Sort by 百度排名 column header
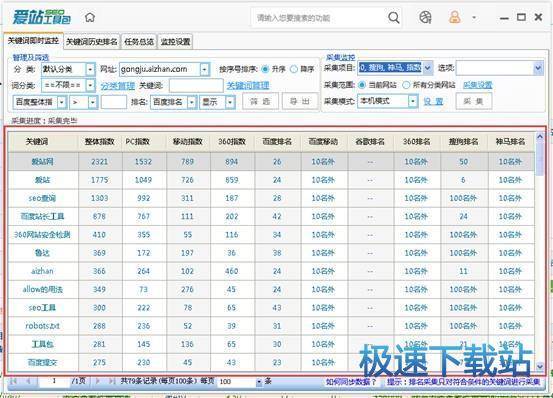The image size is (553, 398). point(277,142)
